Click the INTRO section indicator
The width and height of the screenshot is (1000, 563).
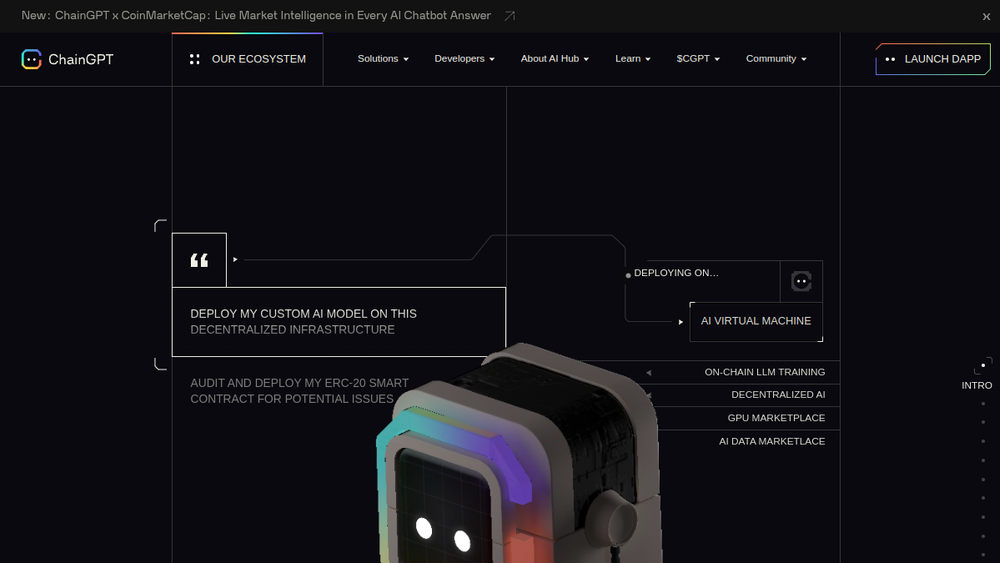976,385
